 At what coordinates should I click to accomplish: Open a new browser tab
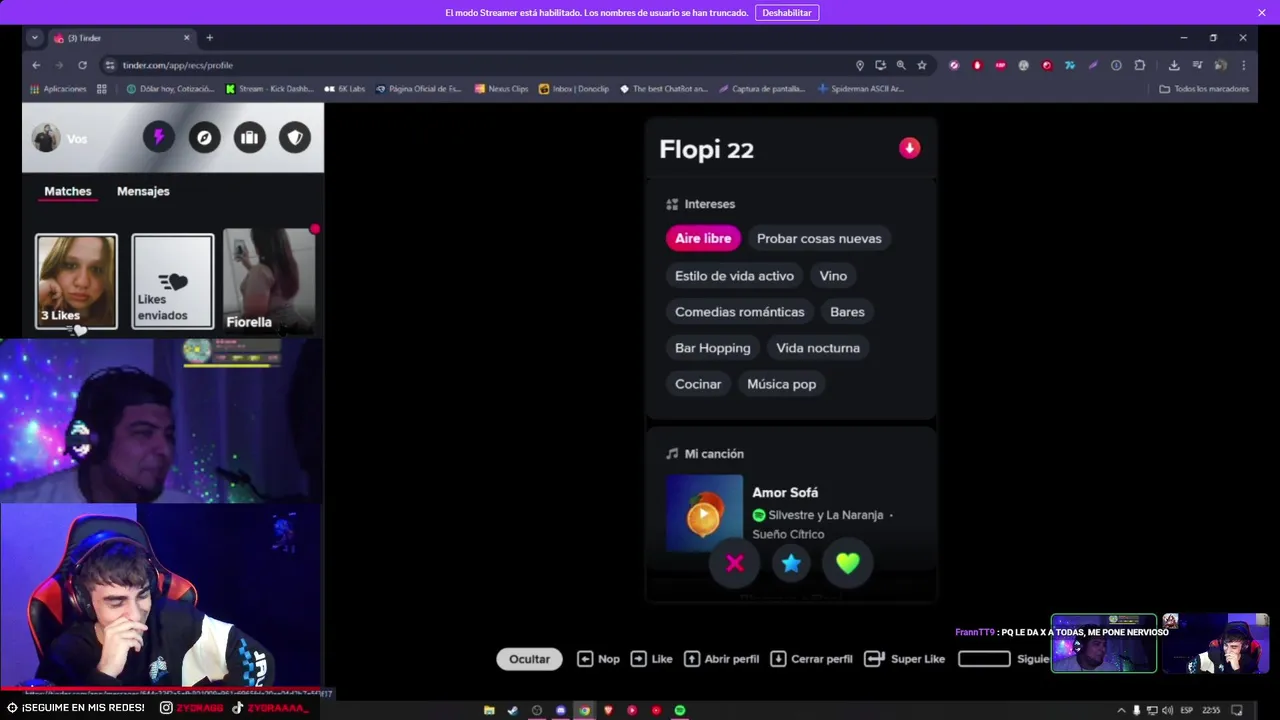tap(209, 38)
